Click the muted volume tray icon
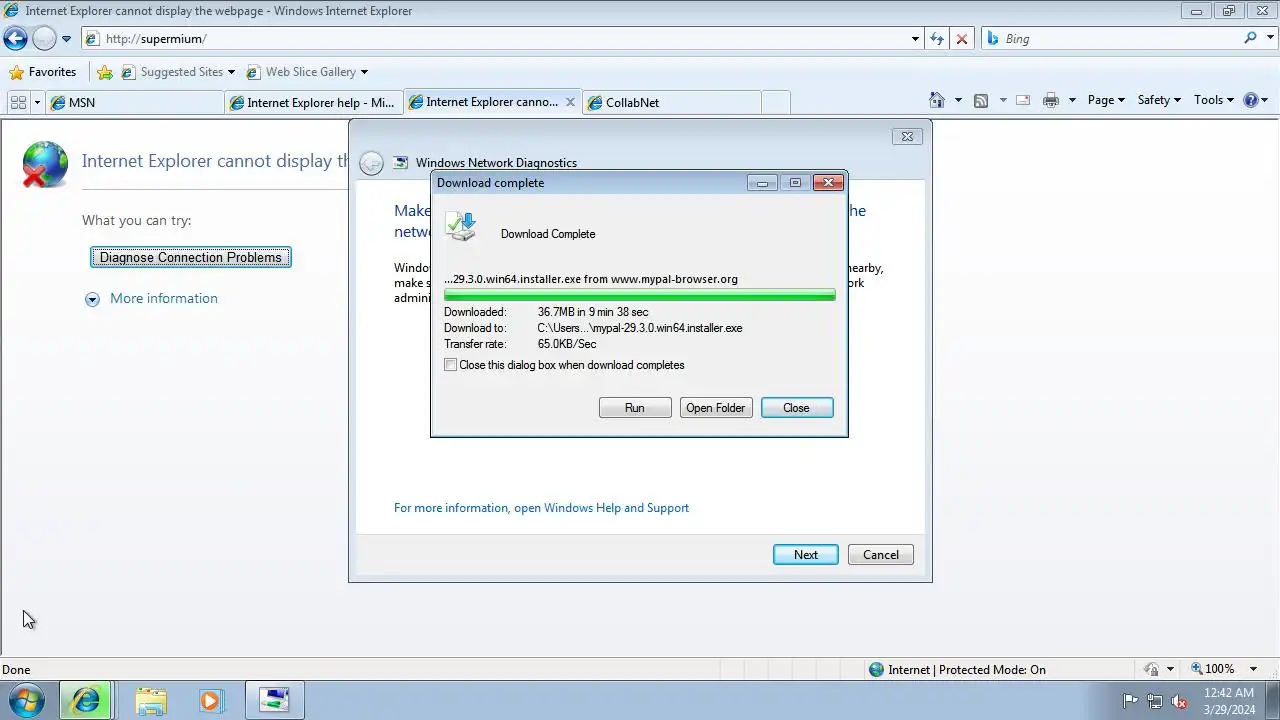Screen dimensions: 1280x720 [x=1179, y=701]
